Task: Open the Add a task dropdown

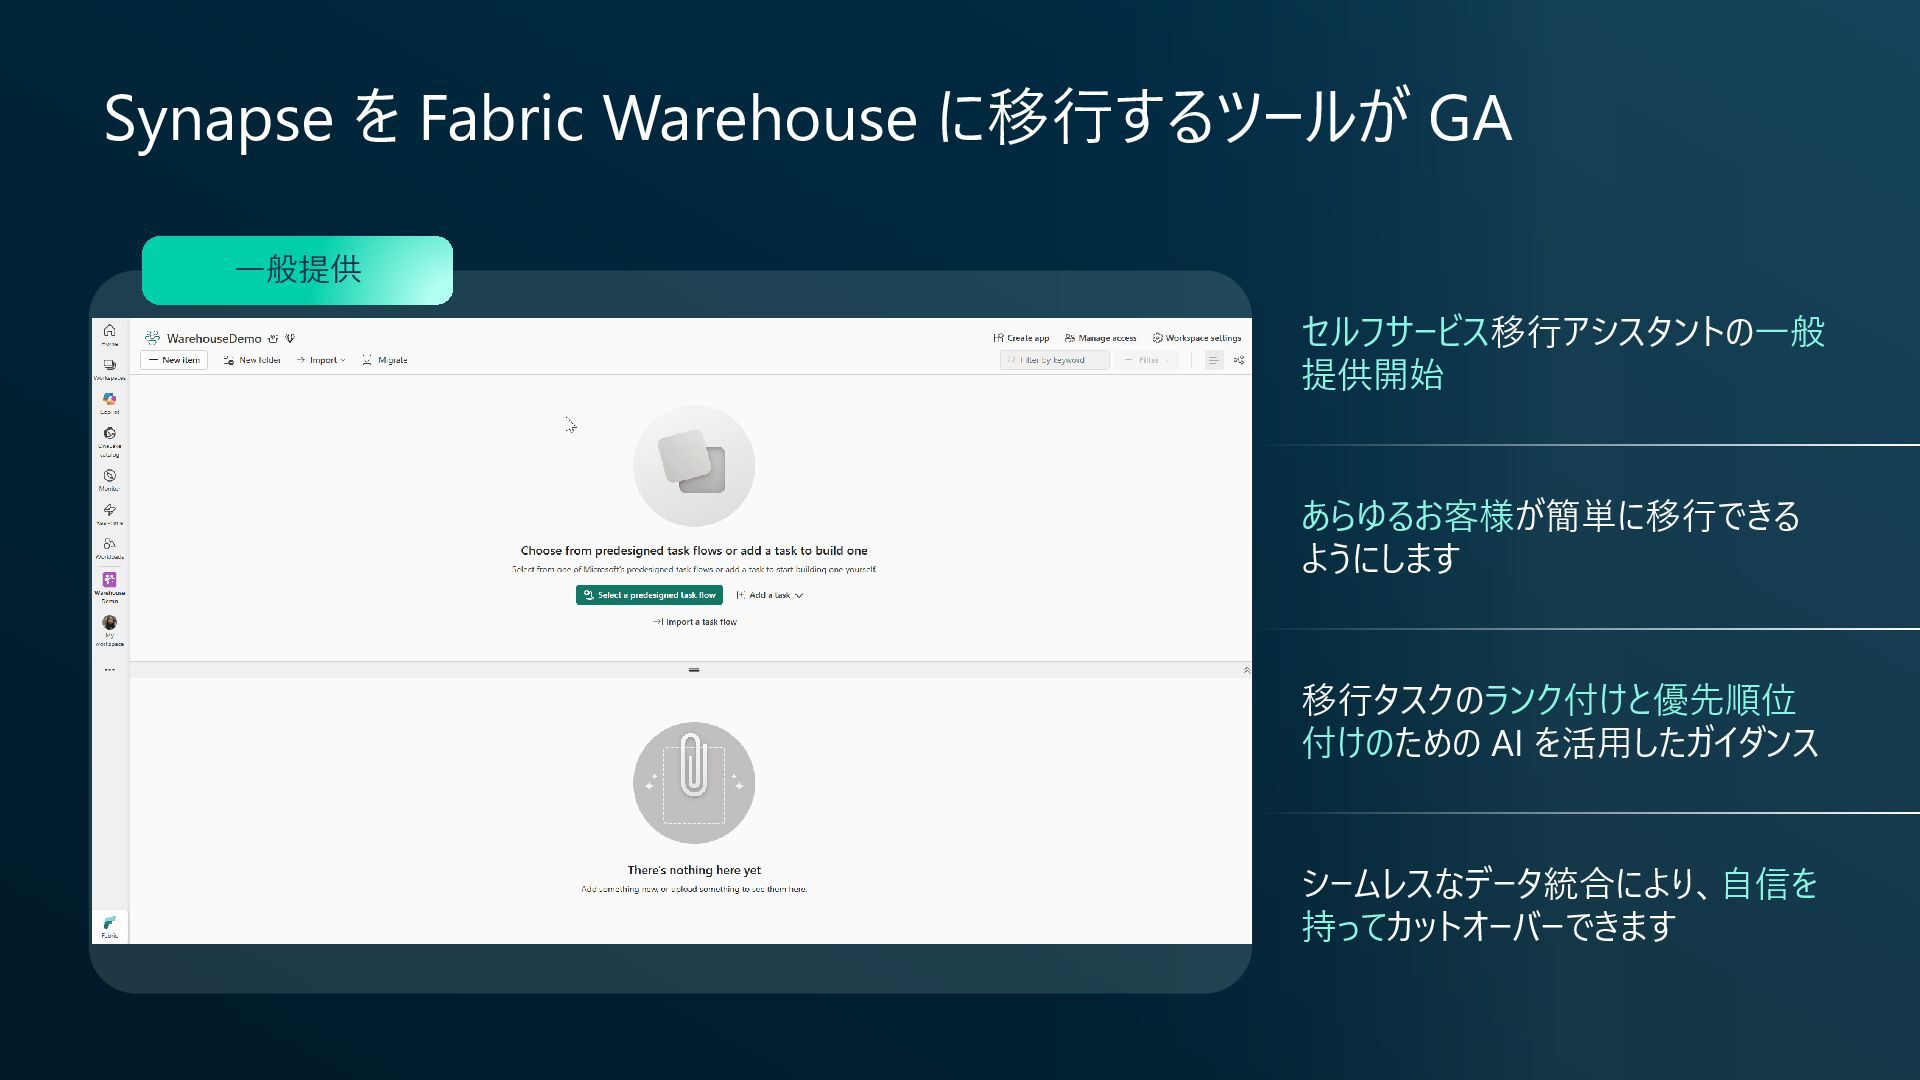Action: coord(770,595)
